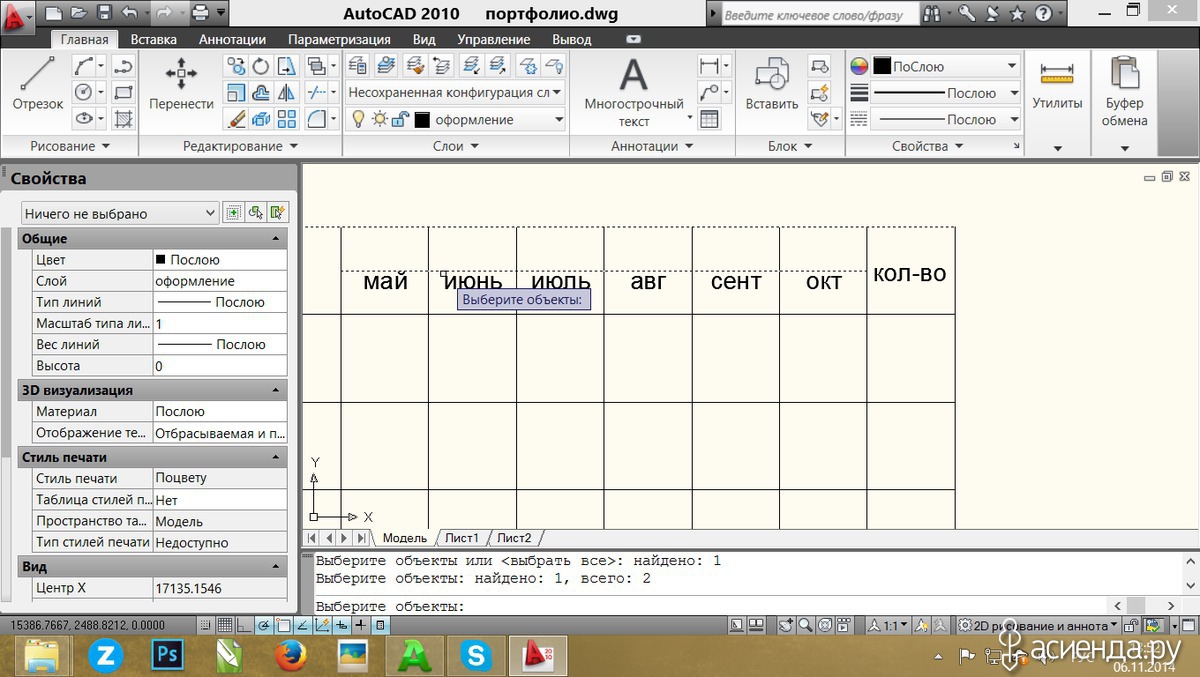The width and height of the screenshot is (1200, 677).
Task: Click the object color wheel icon
Action: [x=859, y=66]
